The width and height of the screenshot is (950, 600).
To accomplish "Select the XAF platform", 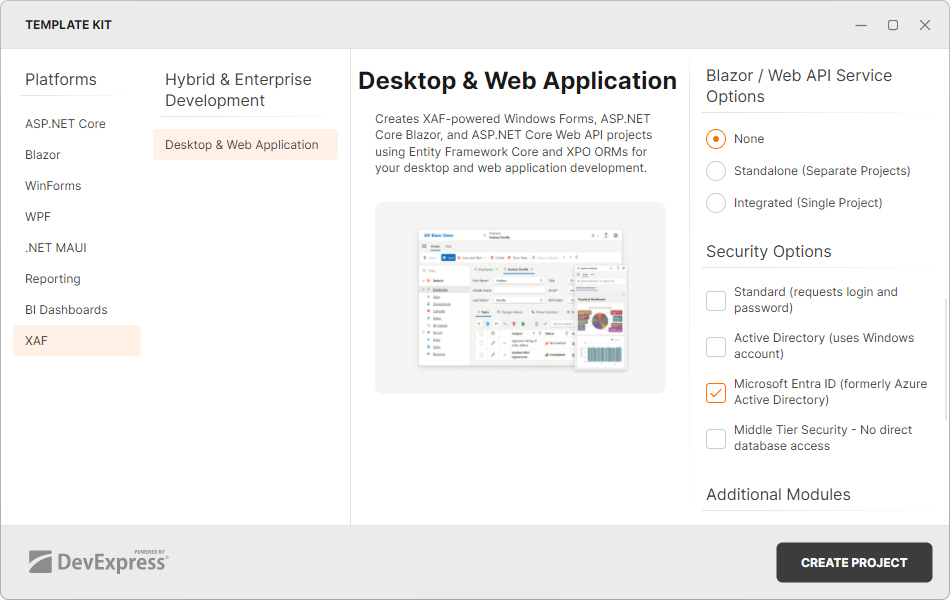I will pos(36,340).
